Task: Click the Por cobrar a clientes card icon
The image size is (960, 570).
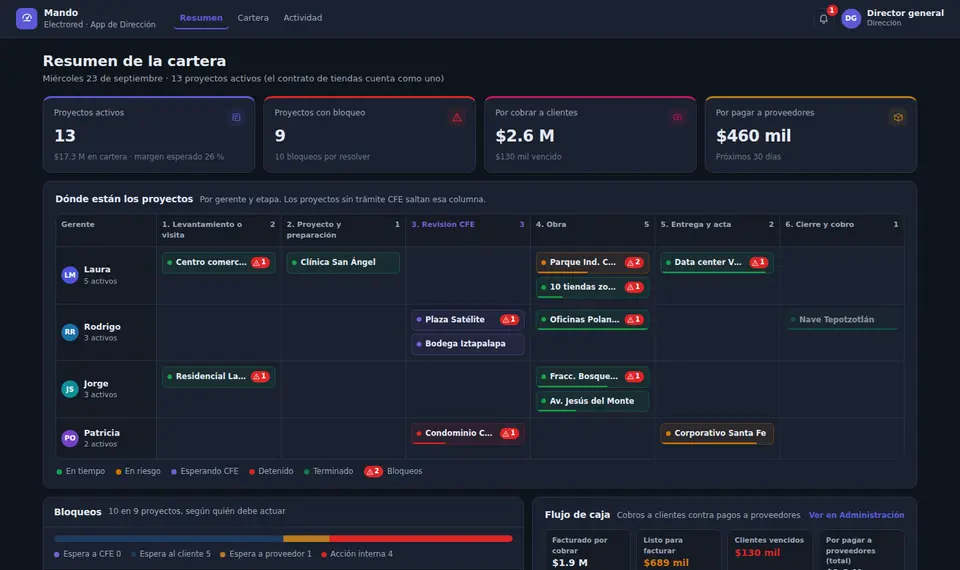Action: point(677,117)
